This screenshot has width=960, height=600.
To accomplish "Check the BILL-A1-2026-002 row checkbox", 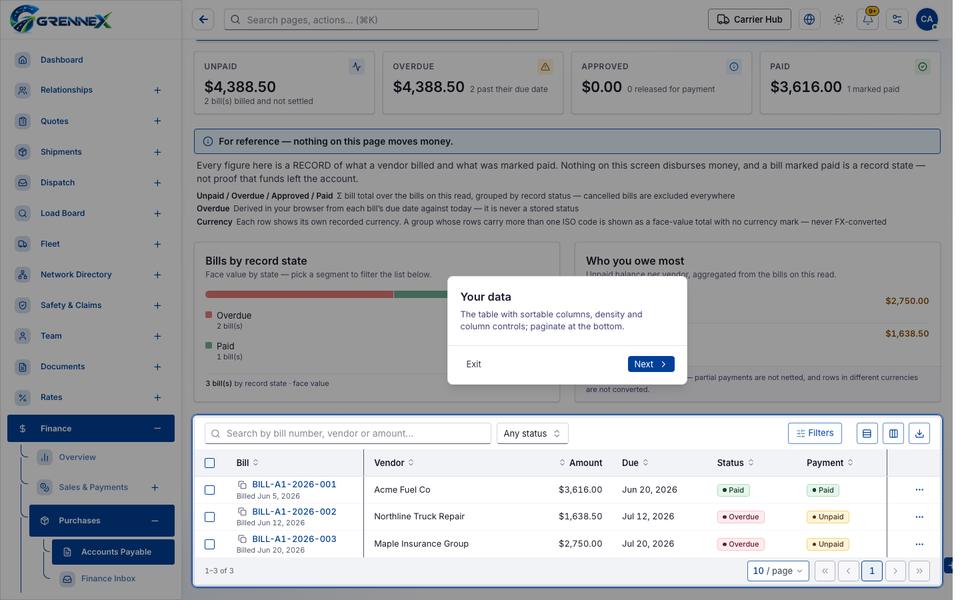I will (x=209, y=517).
